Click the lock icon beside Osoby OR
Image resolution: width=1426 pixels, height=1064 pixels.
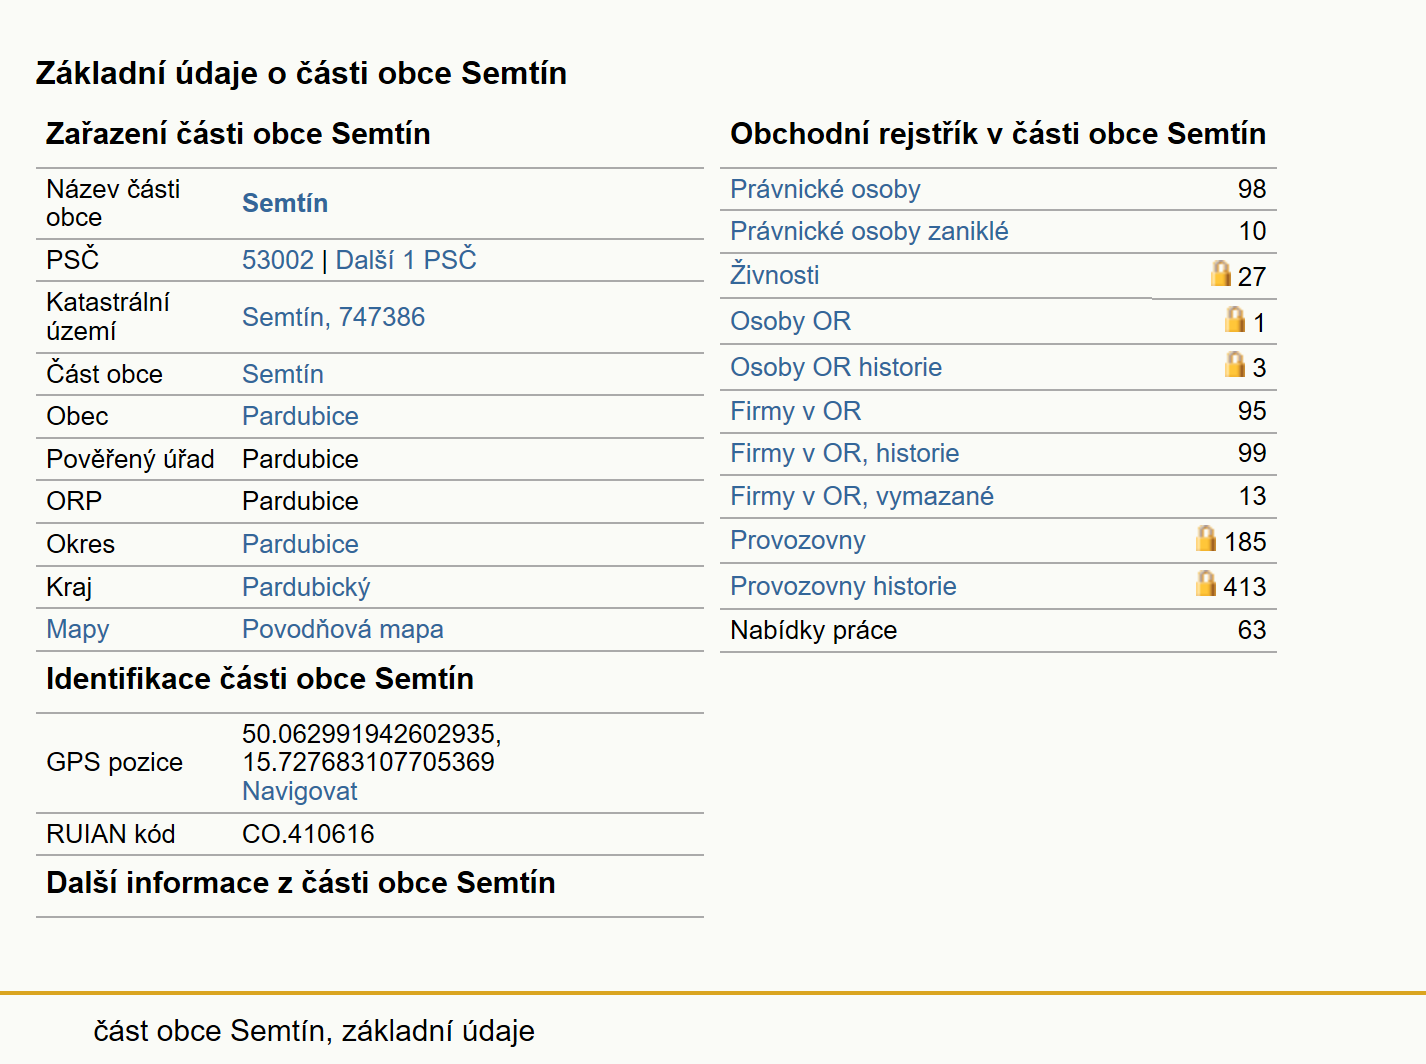pyautogui.click(x=1236, y=319)
